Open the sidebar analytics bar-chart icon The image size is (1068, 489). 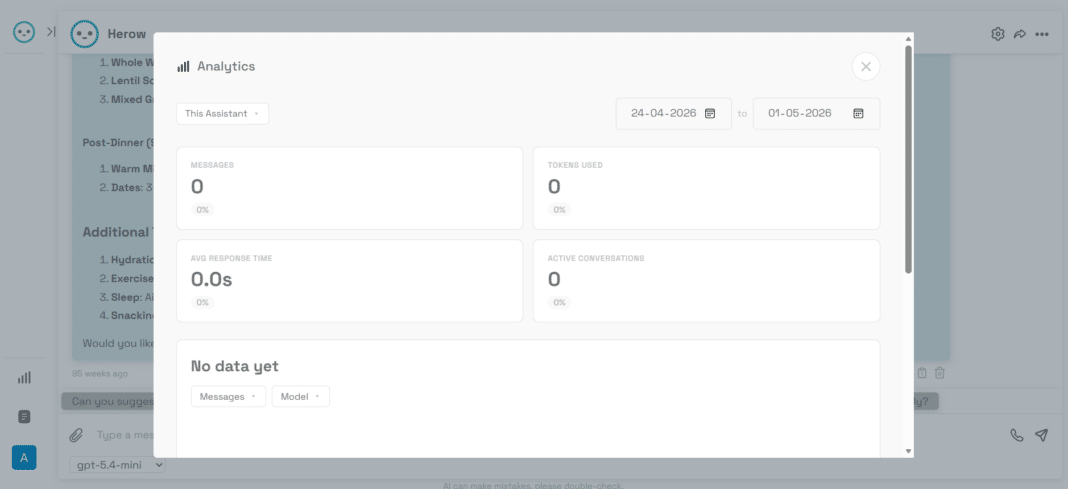click(x=25, y=377)
